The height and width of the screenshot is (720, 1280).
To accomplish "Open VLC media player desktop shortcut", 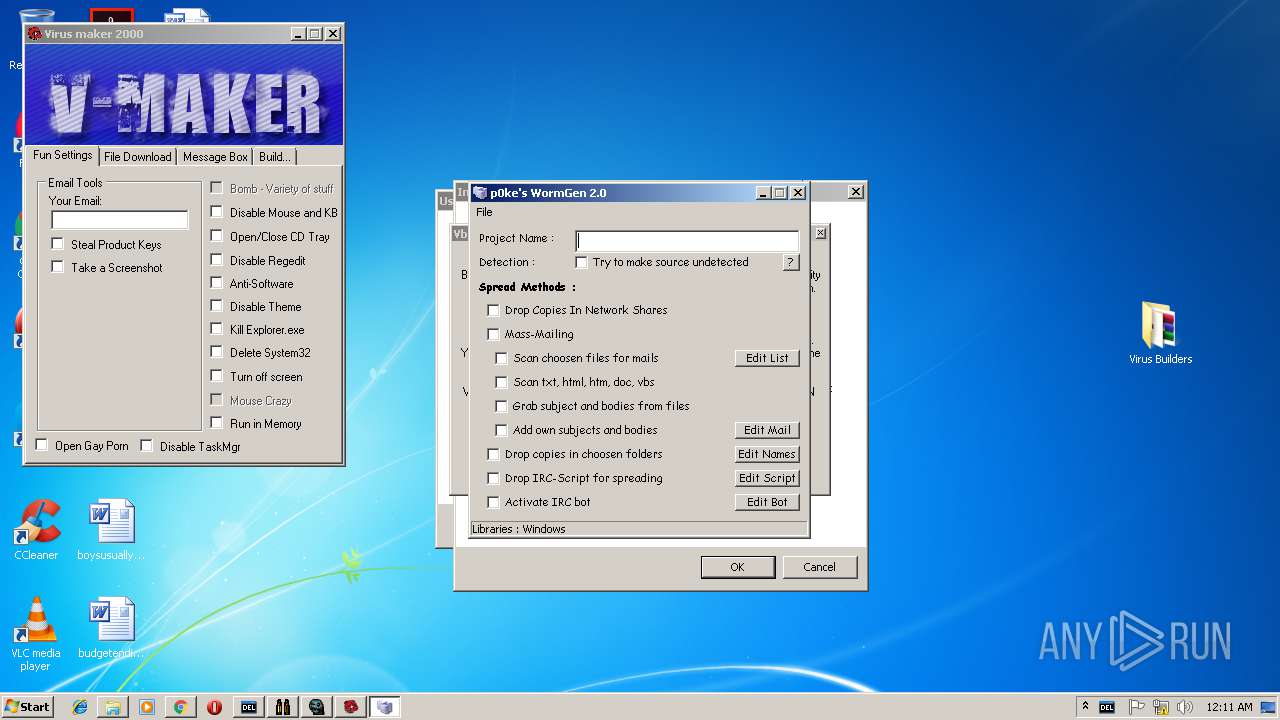I will (36, 634).
